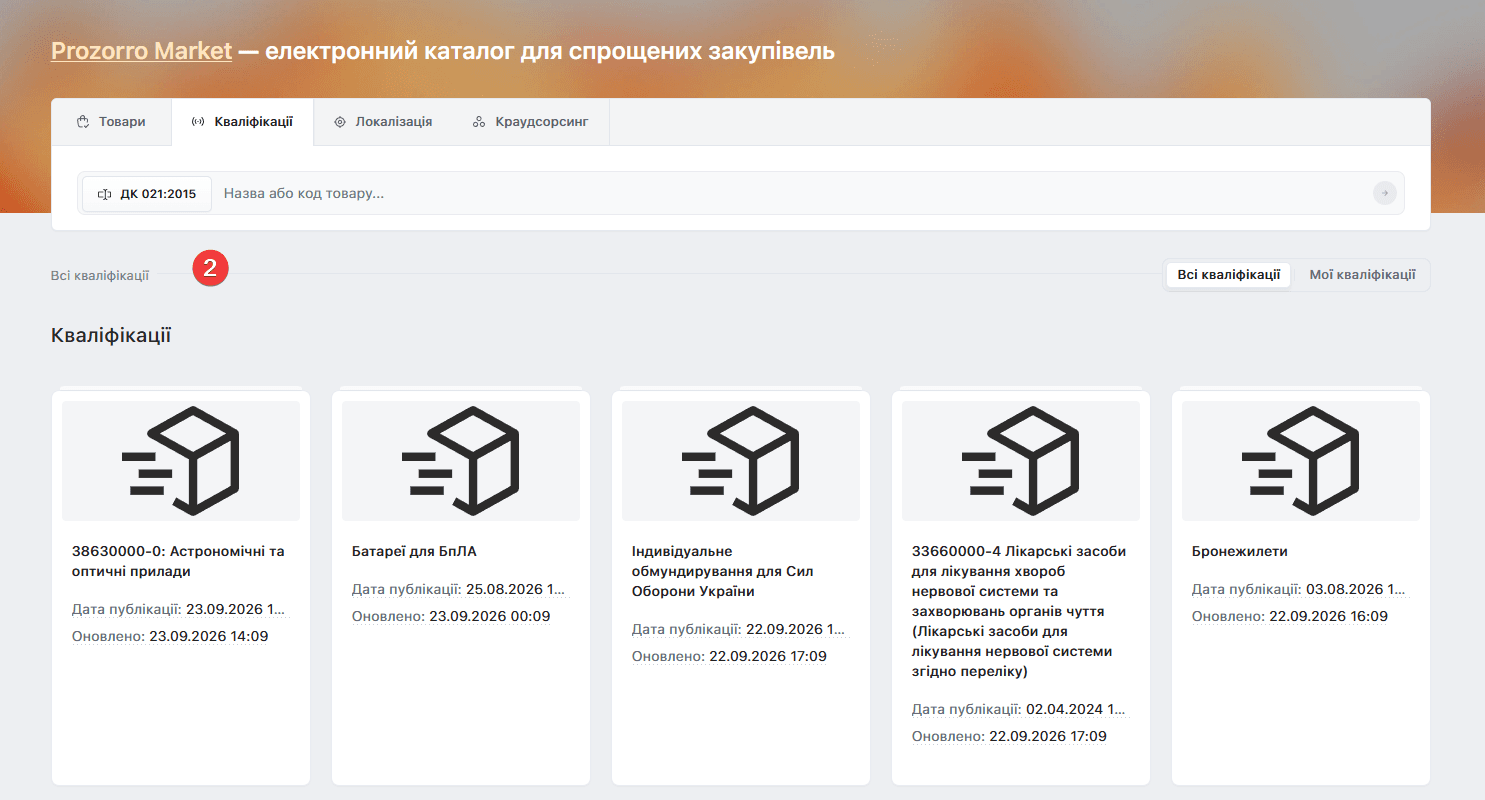
Task: Click the Індивідуальне обмундирування card package image
Action: pos(741,461)
